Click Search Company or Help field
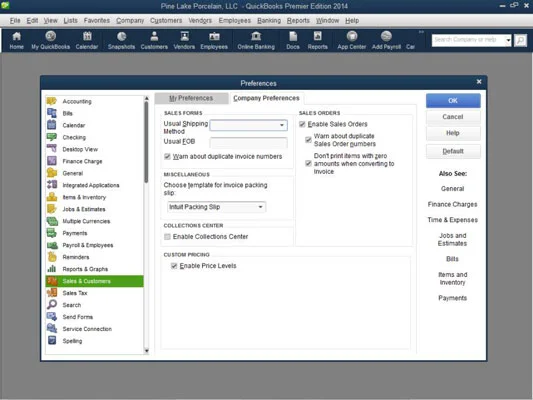This screenshot has width=533, height=400. click(468, 40)
